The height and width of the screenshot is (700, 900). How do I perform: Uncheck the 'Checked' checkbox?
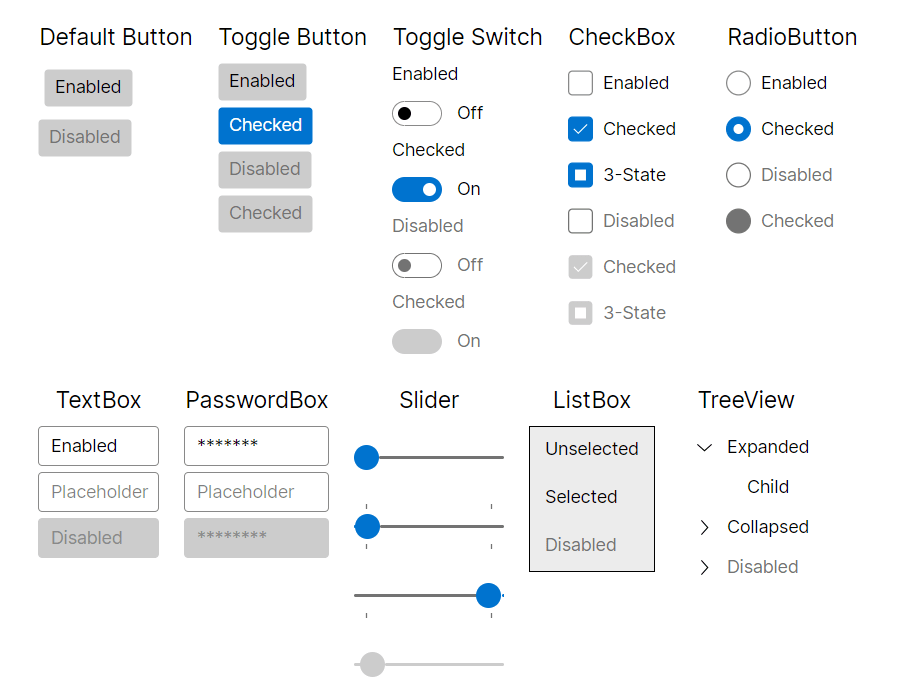[580, 129]
